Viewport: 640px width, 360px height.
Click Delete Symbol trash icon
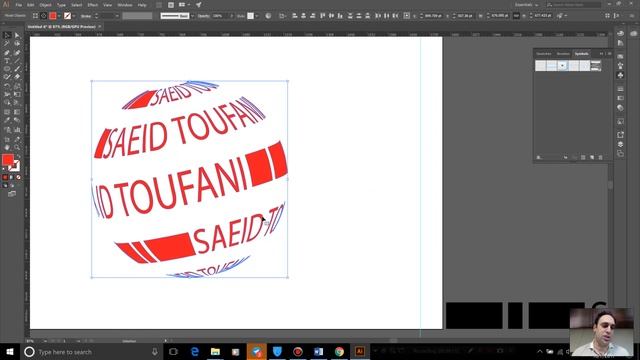(600, 157)
